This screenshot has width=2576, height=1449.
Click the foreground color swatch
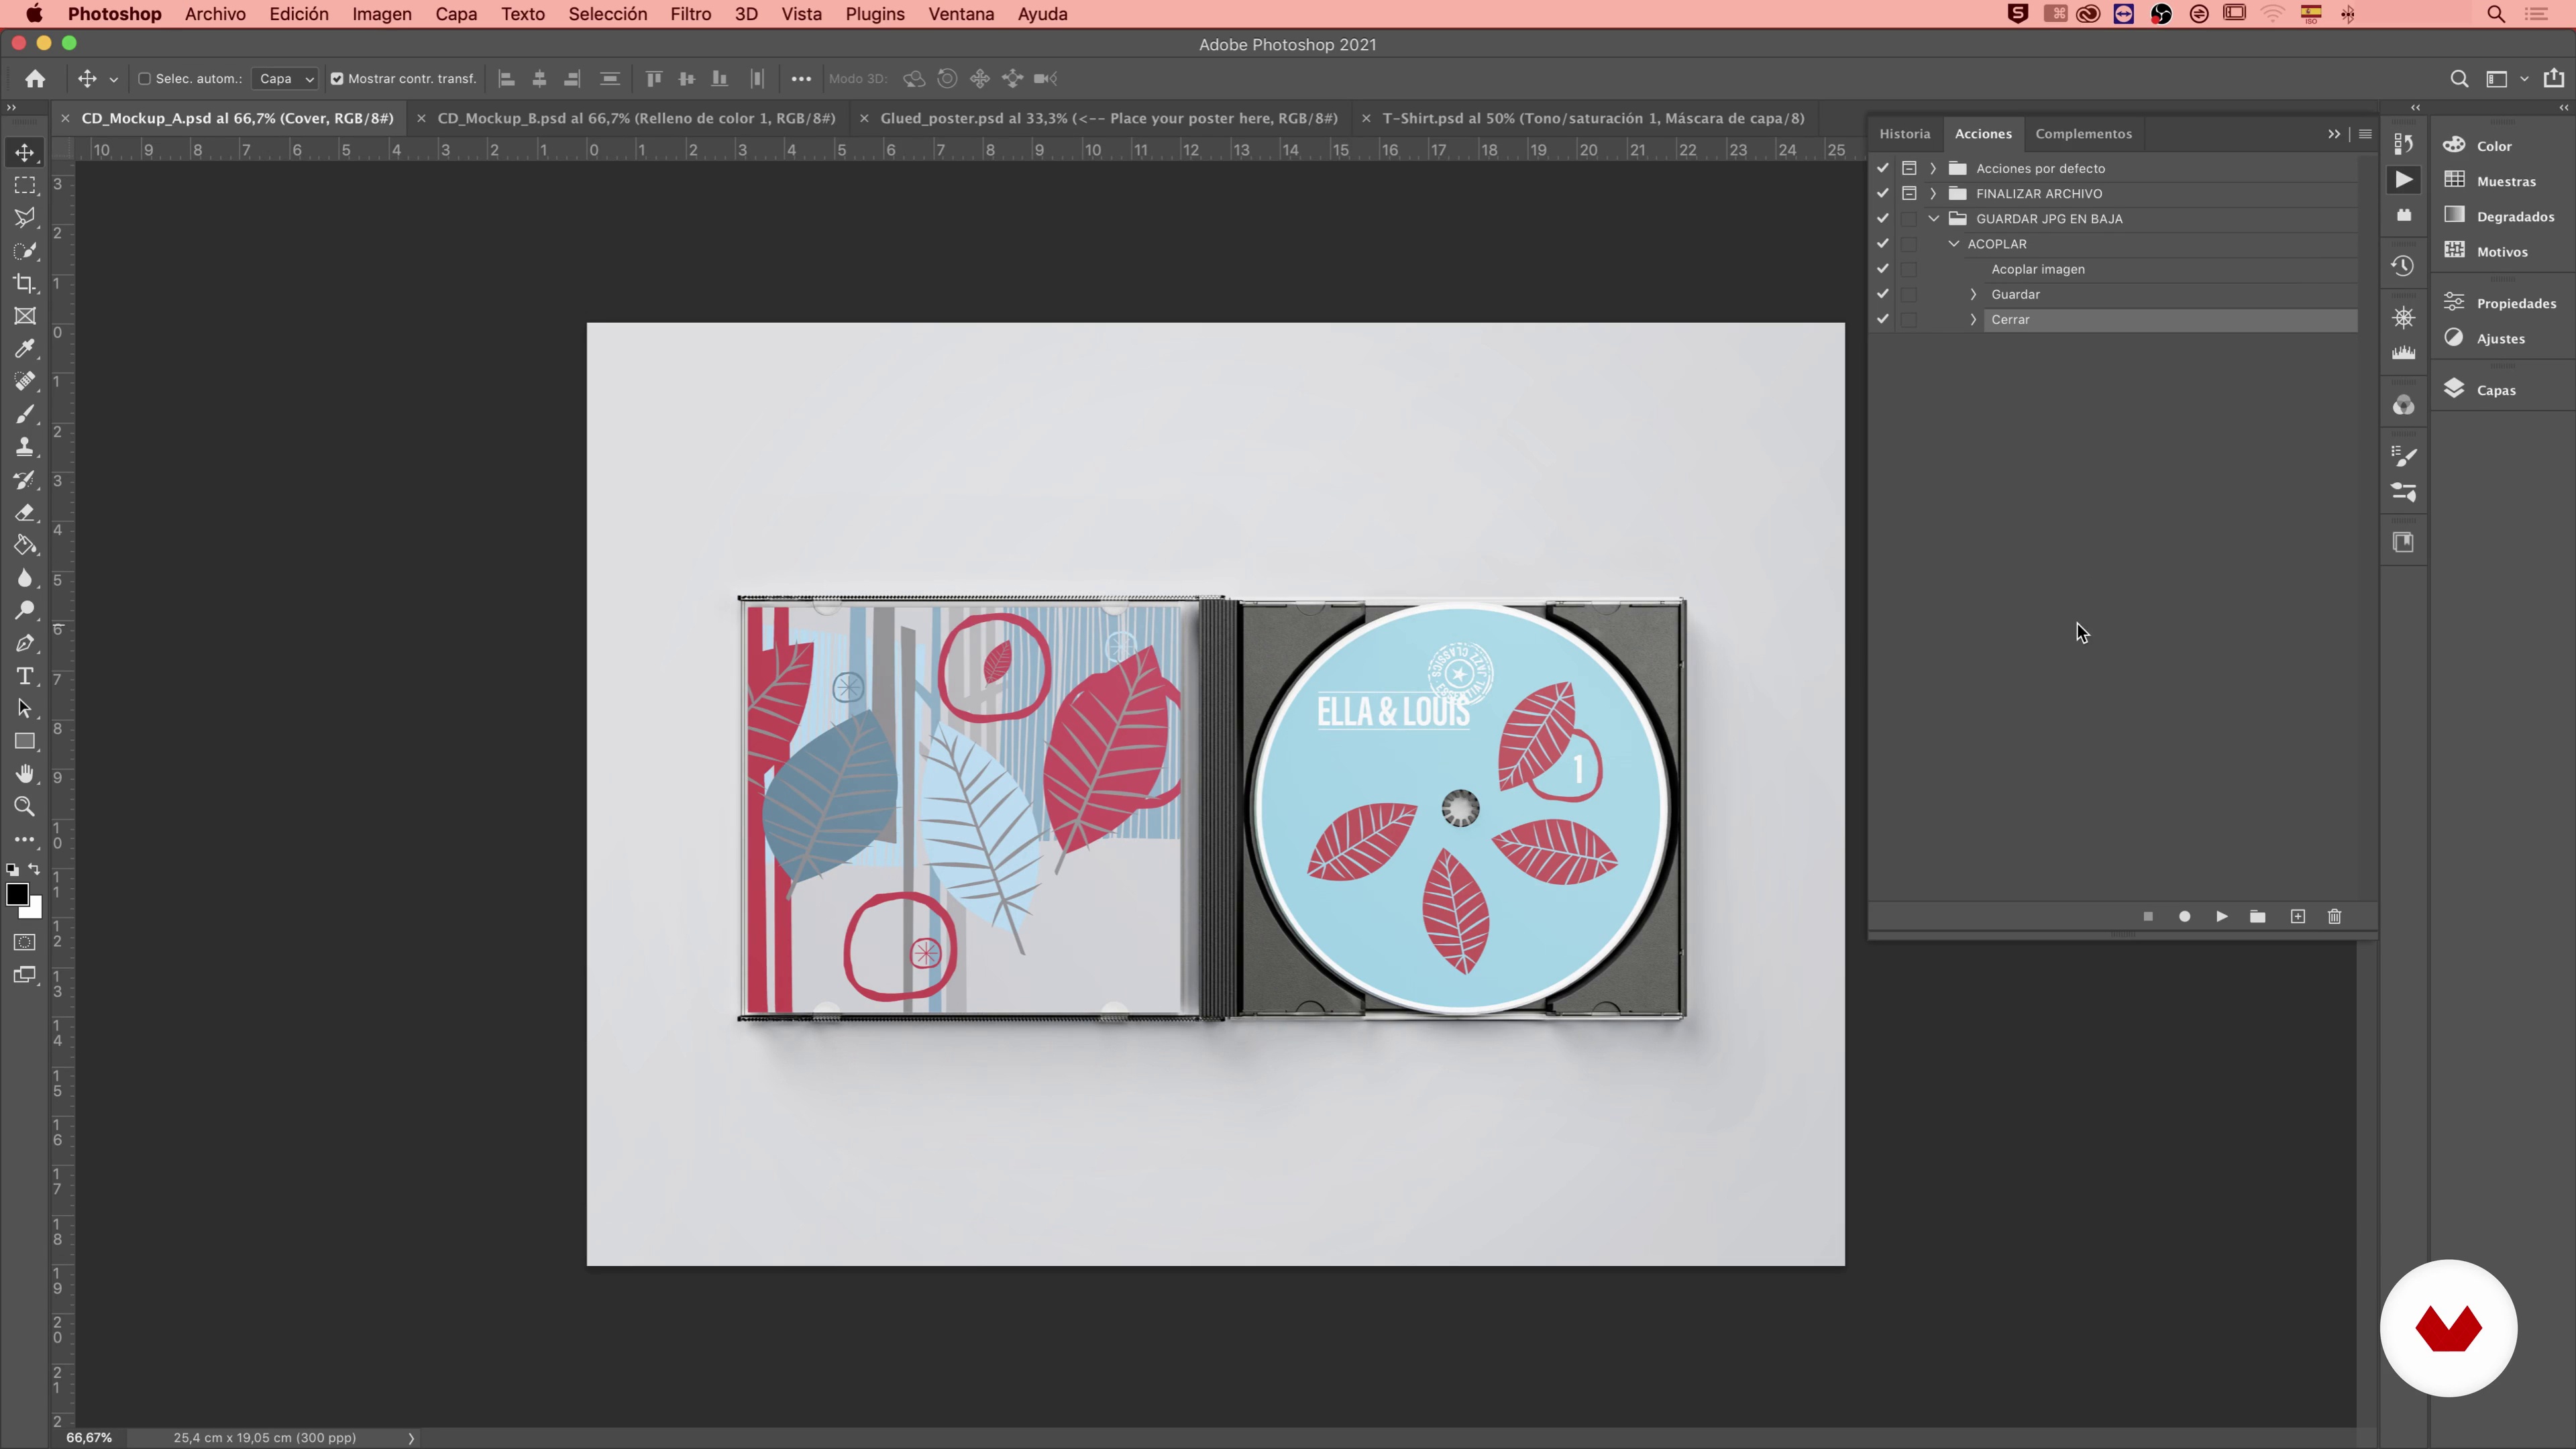[x=17, y=895]
